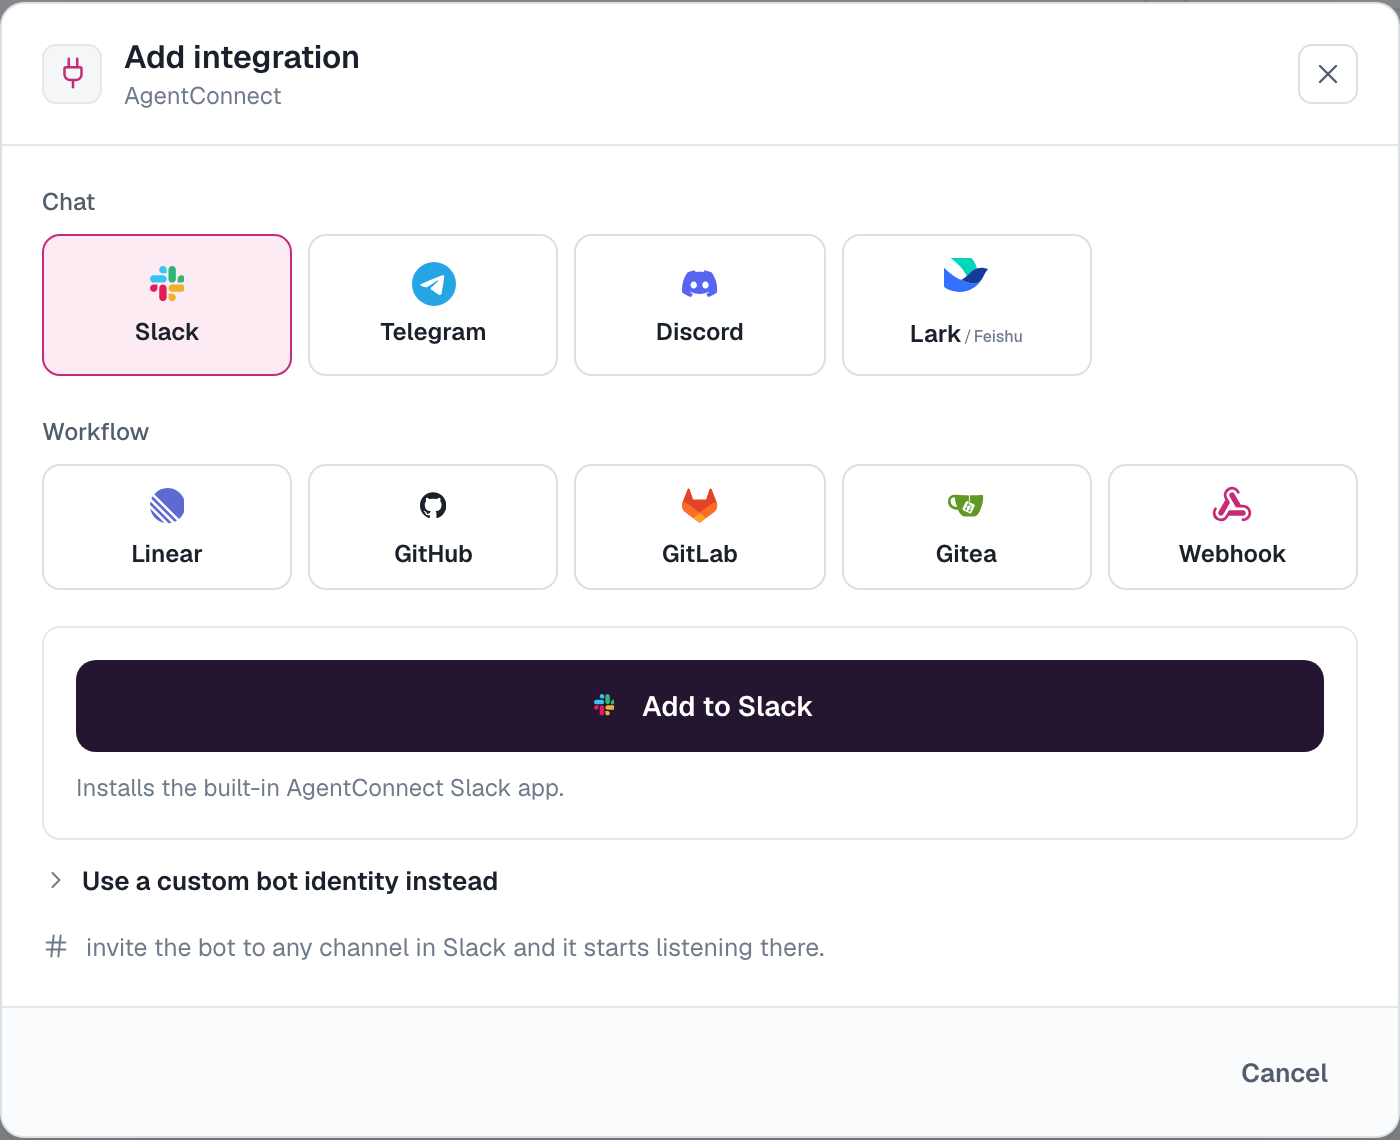Click the plug icon beside Add integration
Viewport: 1400px width, 1140px height.
(x=72, y=74)
